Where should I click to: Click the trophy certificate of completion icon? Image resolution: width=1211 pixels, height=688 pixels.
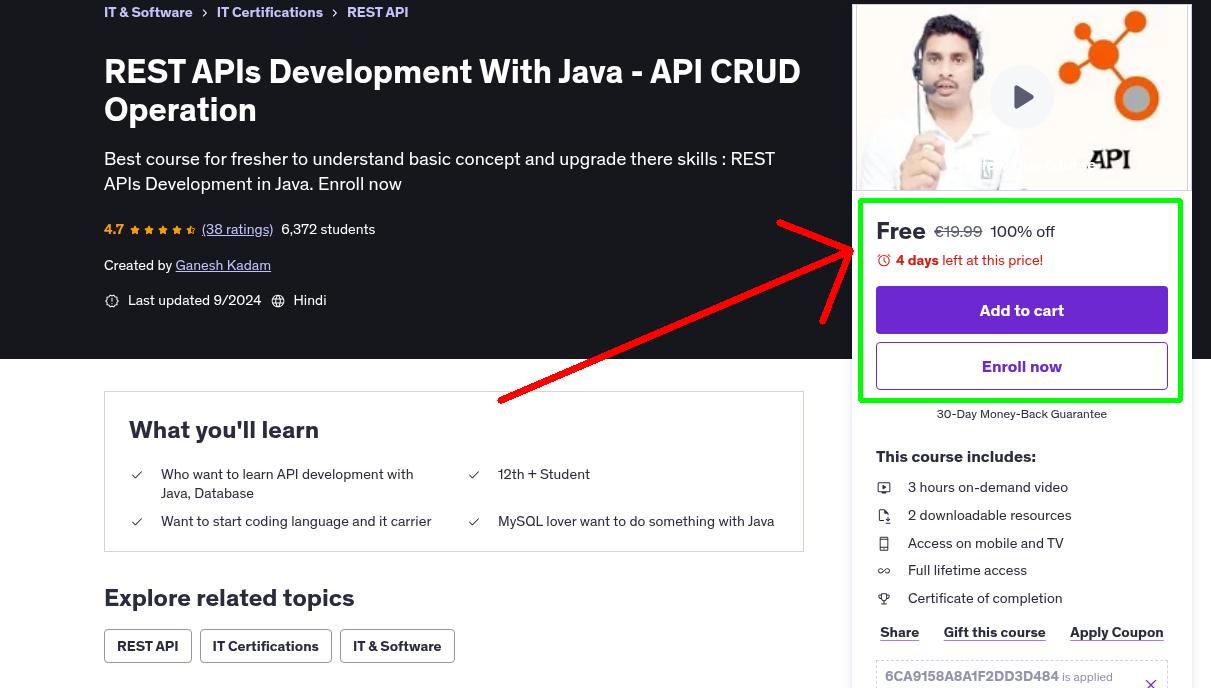pyautogui.click(x=884, y=598)
